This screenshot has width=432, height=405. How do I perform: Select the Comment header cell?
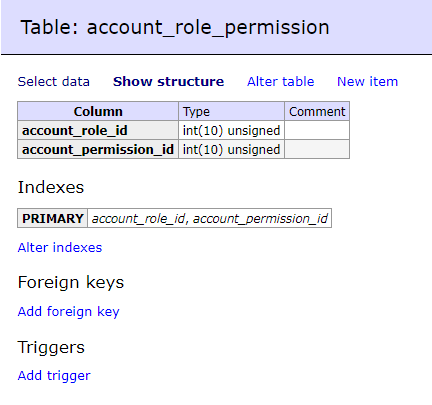coord(317,111)
